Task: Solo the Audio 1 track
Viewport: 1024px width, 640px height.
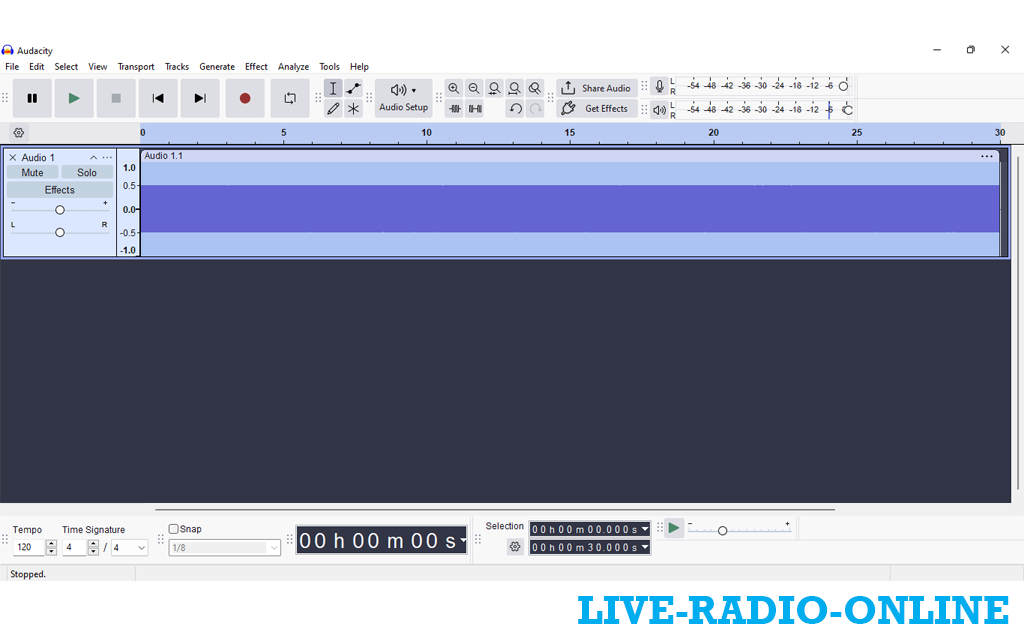Action: click(87, 172)
